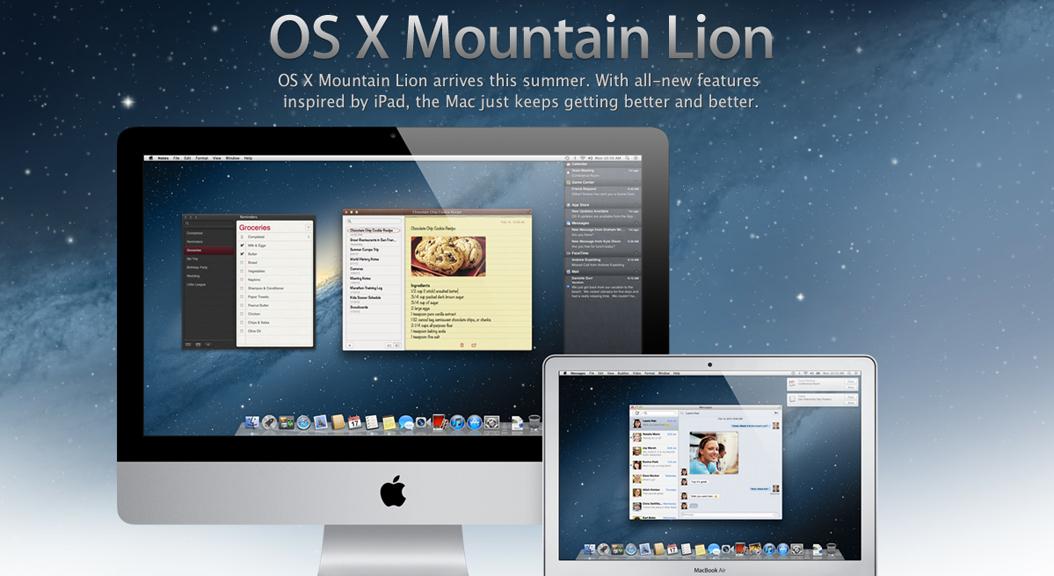Click the search field in Notes list
The image size is (1054, 576).
coord(373,220)
